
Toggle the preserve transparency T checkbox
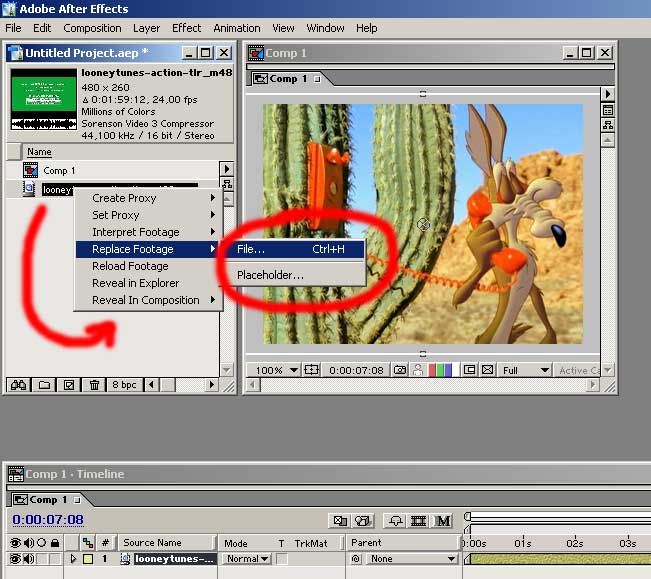(x=282, y=559)
